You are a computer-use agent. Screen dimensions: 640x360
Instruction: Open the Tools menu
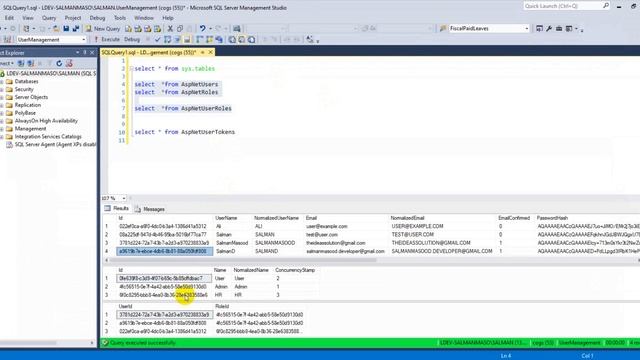120,18
